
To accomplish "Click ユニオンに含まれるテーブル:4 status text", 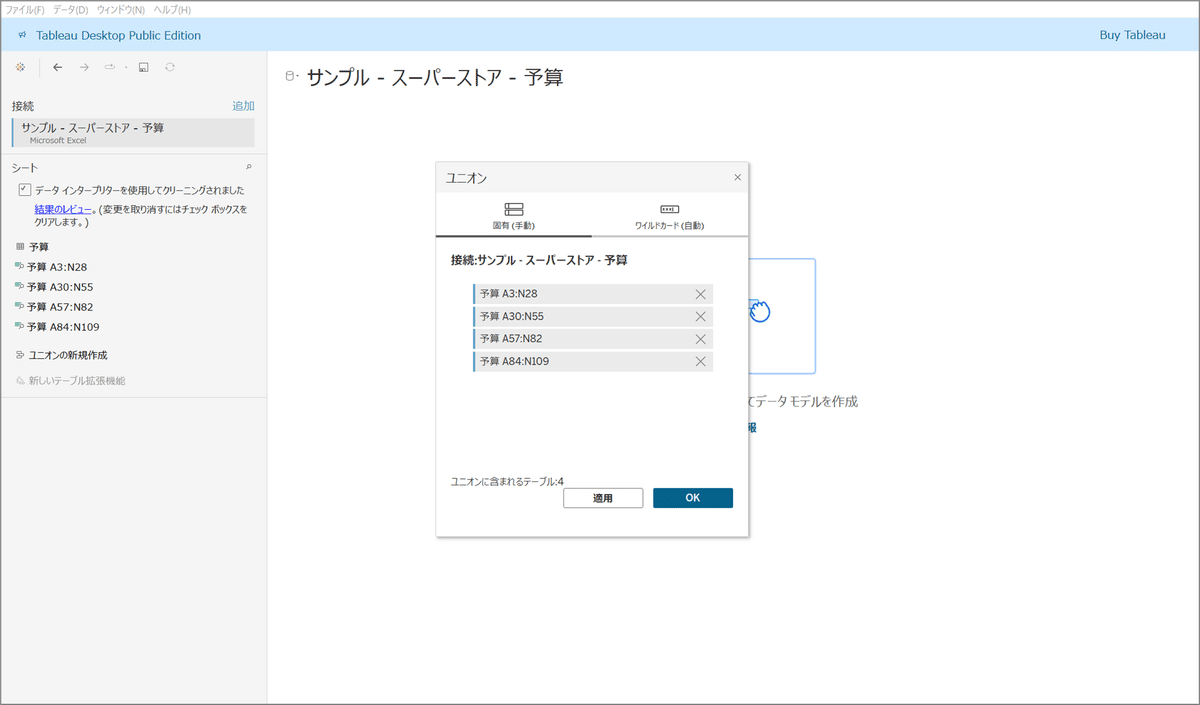I will pos(507,481).
